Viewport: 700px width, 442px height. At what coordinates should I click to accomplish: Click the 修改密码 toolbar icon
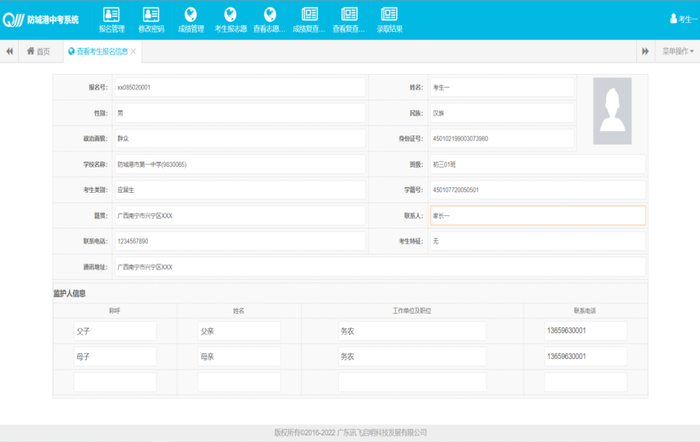(x=151, y=19)
